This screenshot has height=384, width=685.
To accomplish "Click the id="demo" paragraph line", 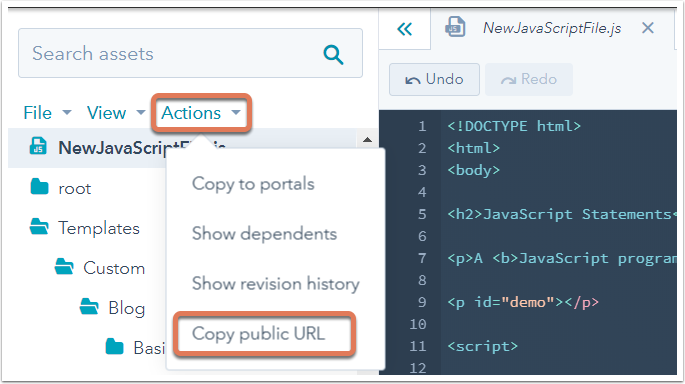I will click(x=523, y=302).
